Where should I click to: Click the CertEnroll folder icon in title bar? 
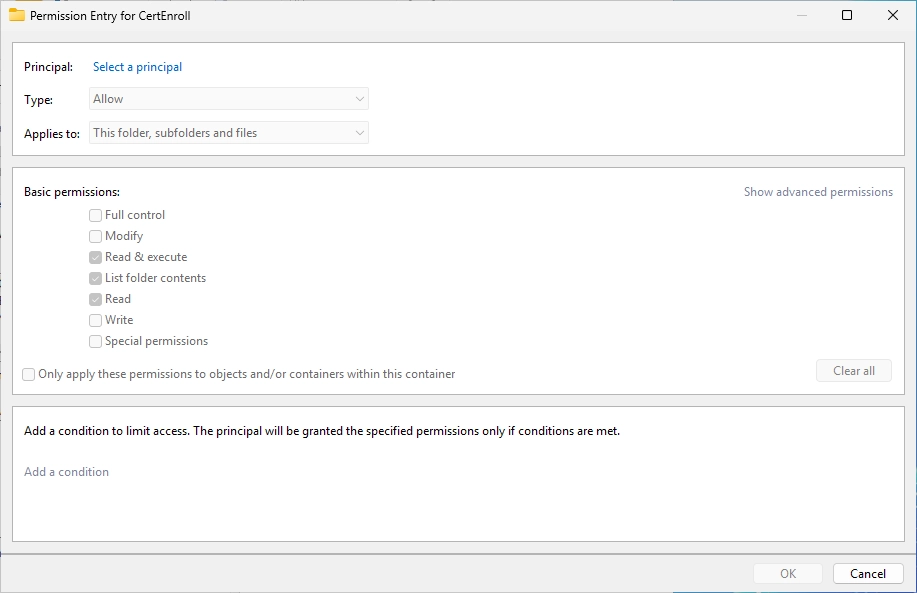(x=16, y=15)
